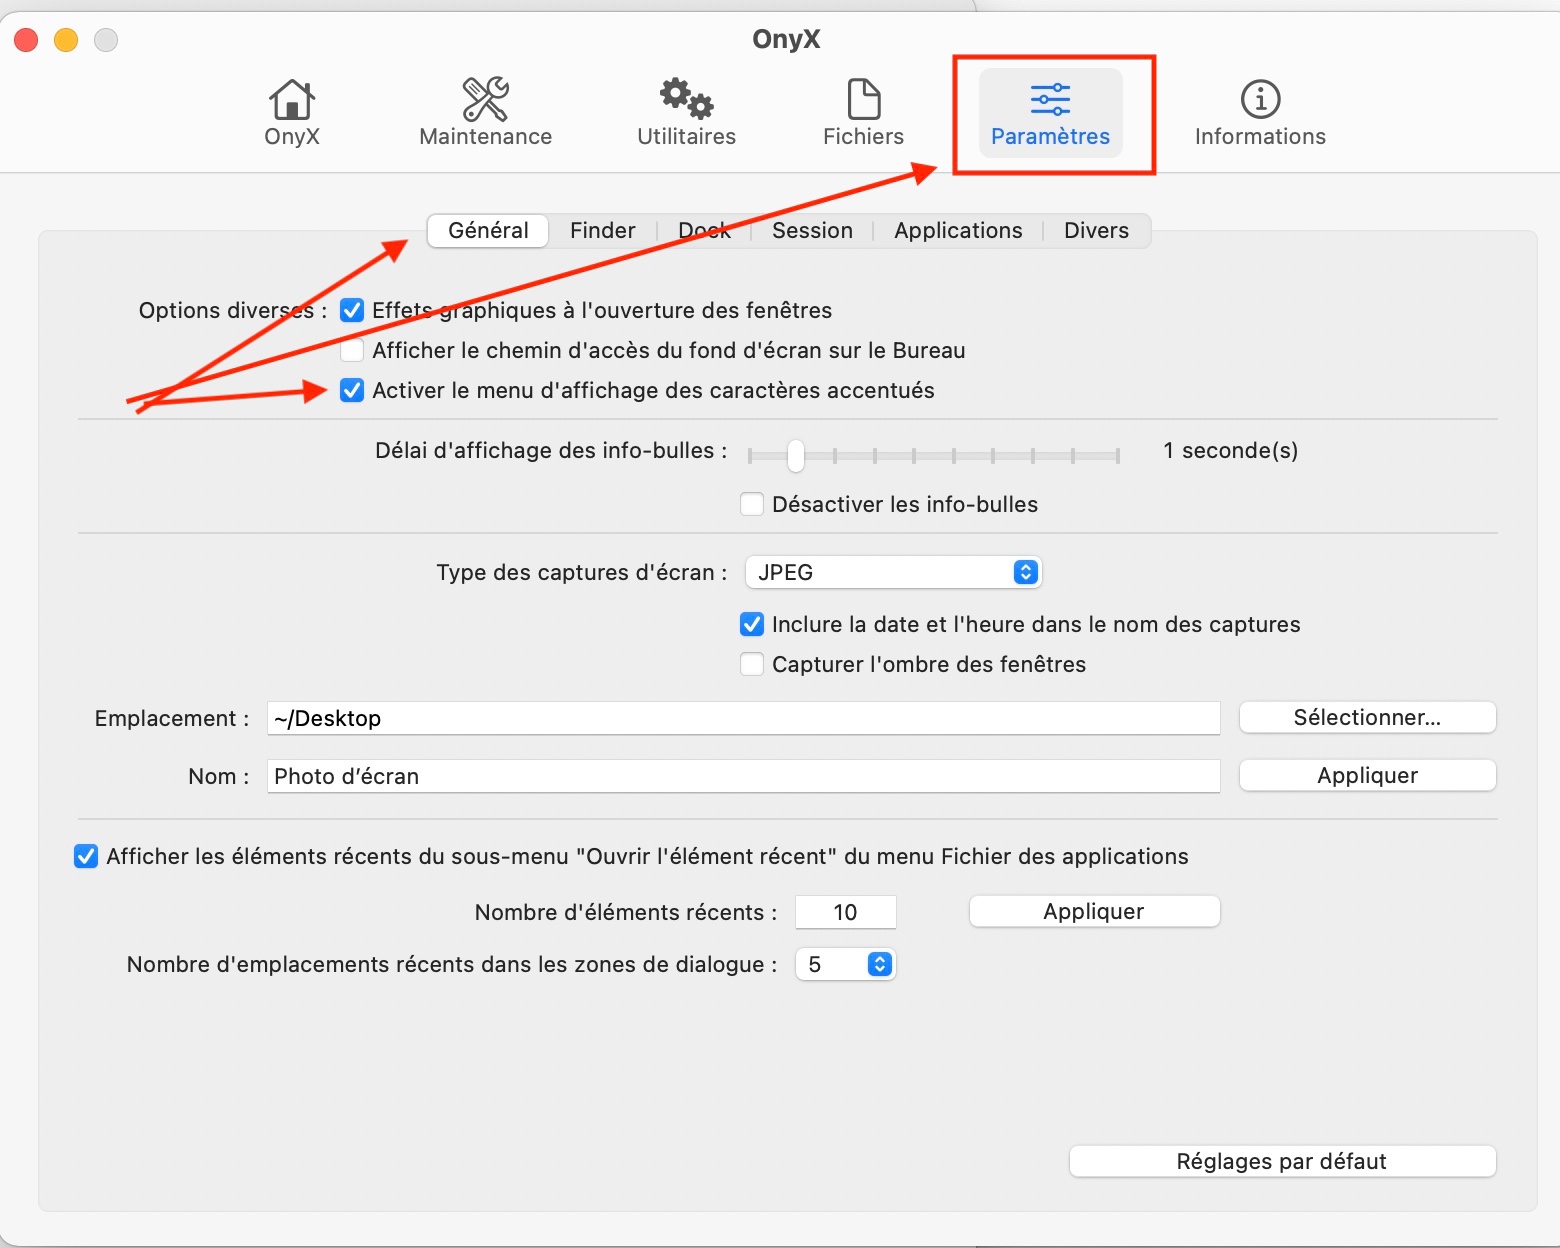The image size is (1560, 1248).
Task: Open the Informations icon
Action: [1260, 100]
